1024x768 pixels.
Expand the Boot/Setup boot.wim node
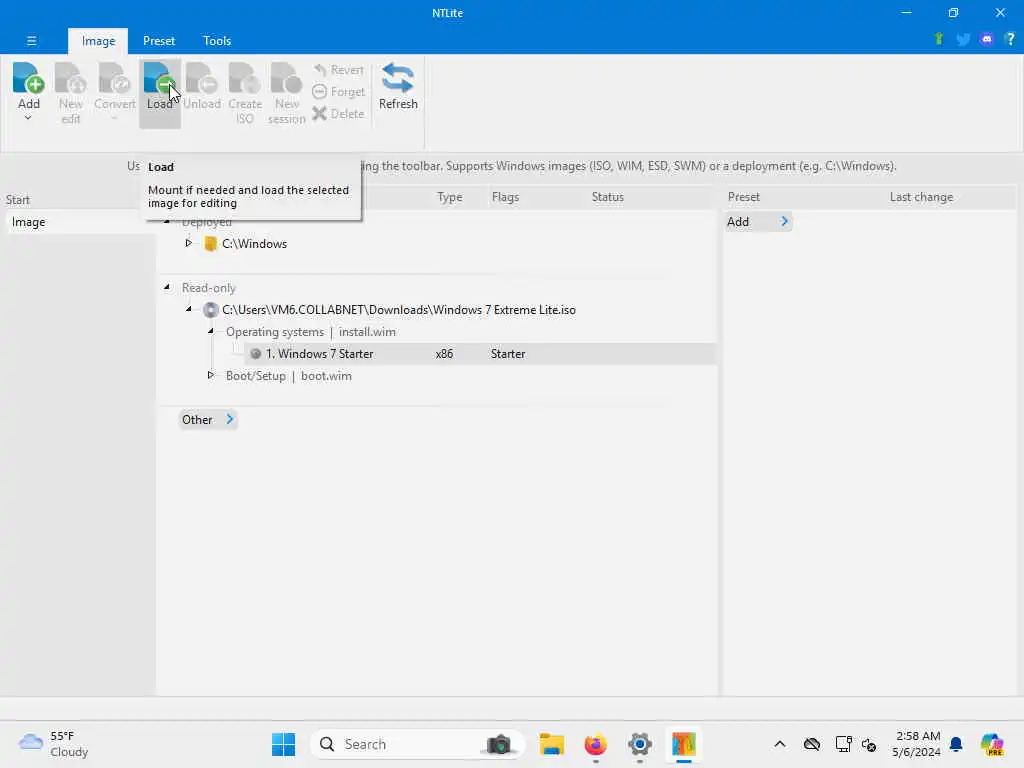[x=210, y=375]
